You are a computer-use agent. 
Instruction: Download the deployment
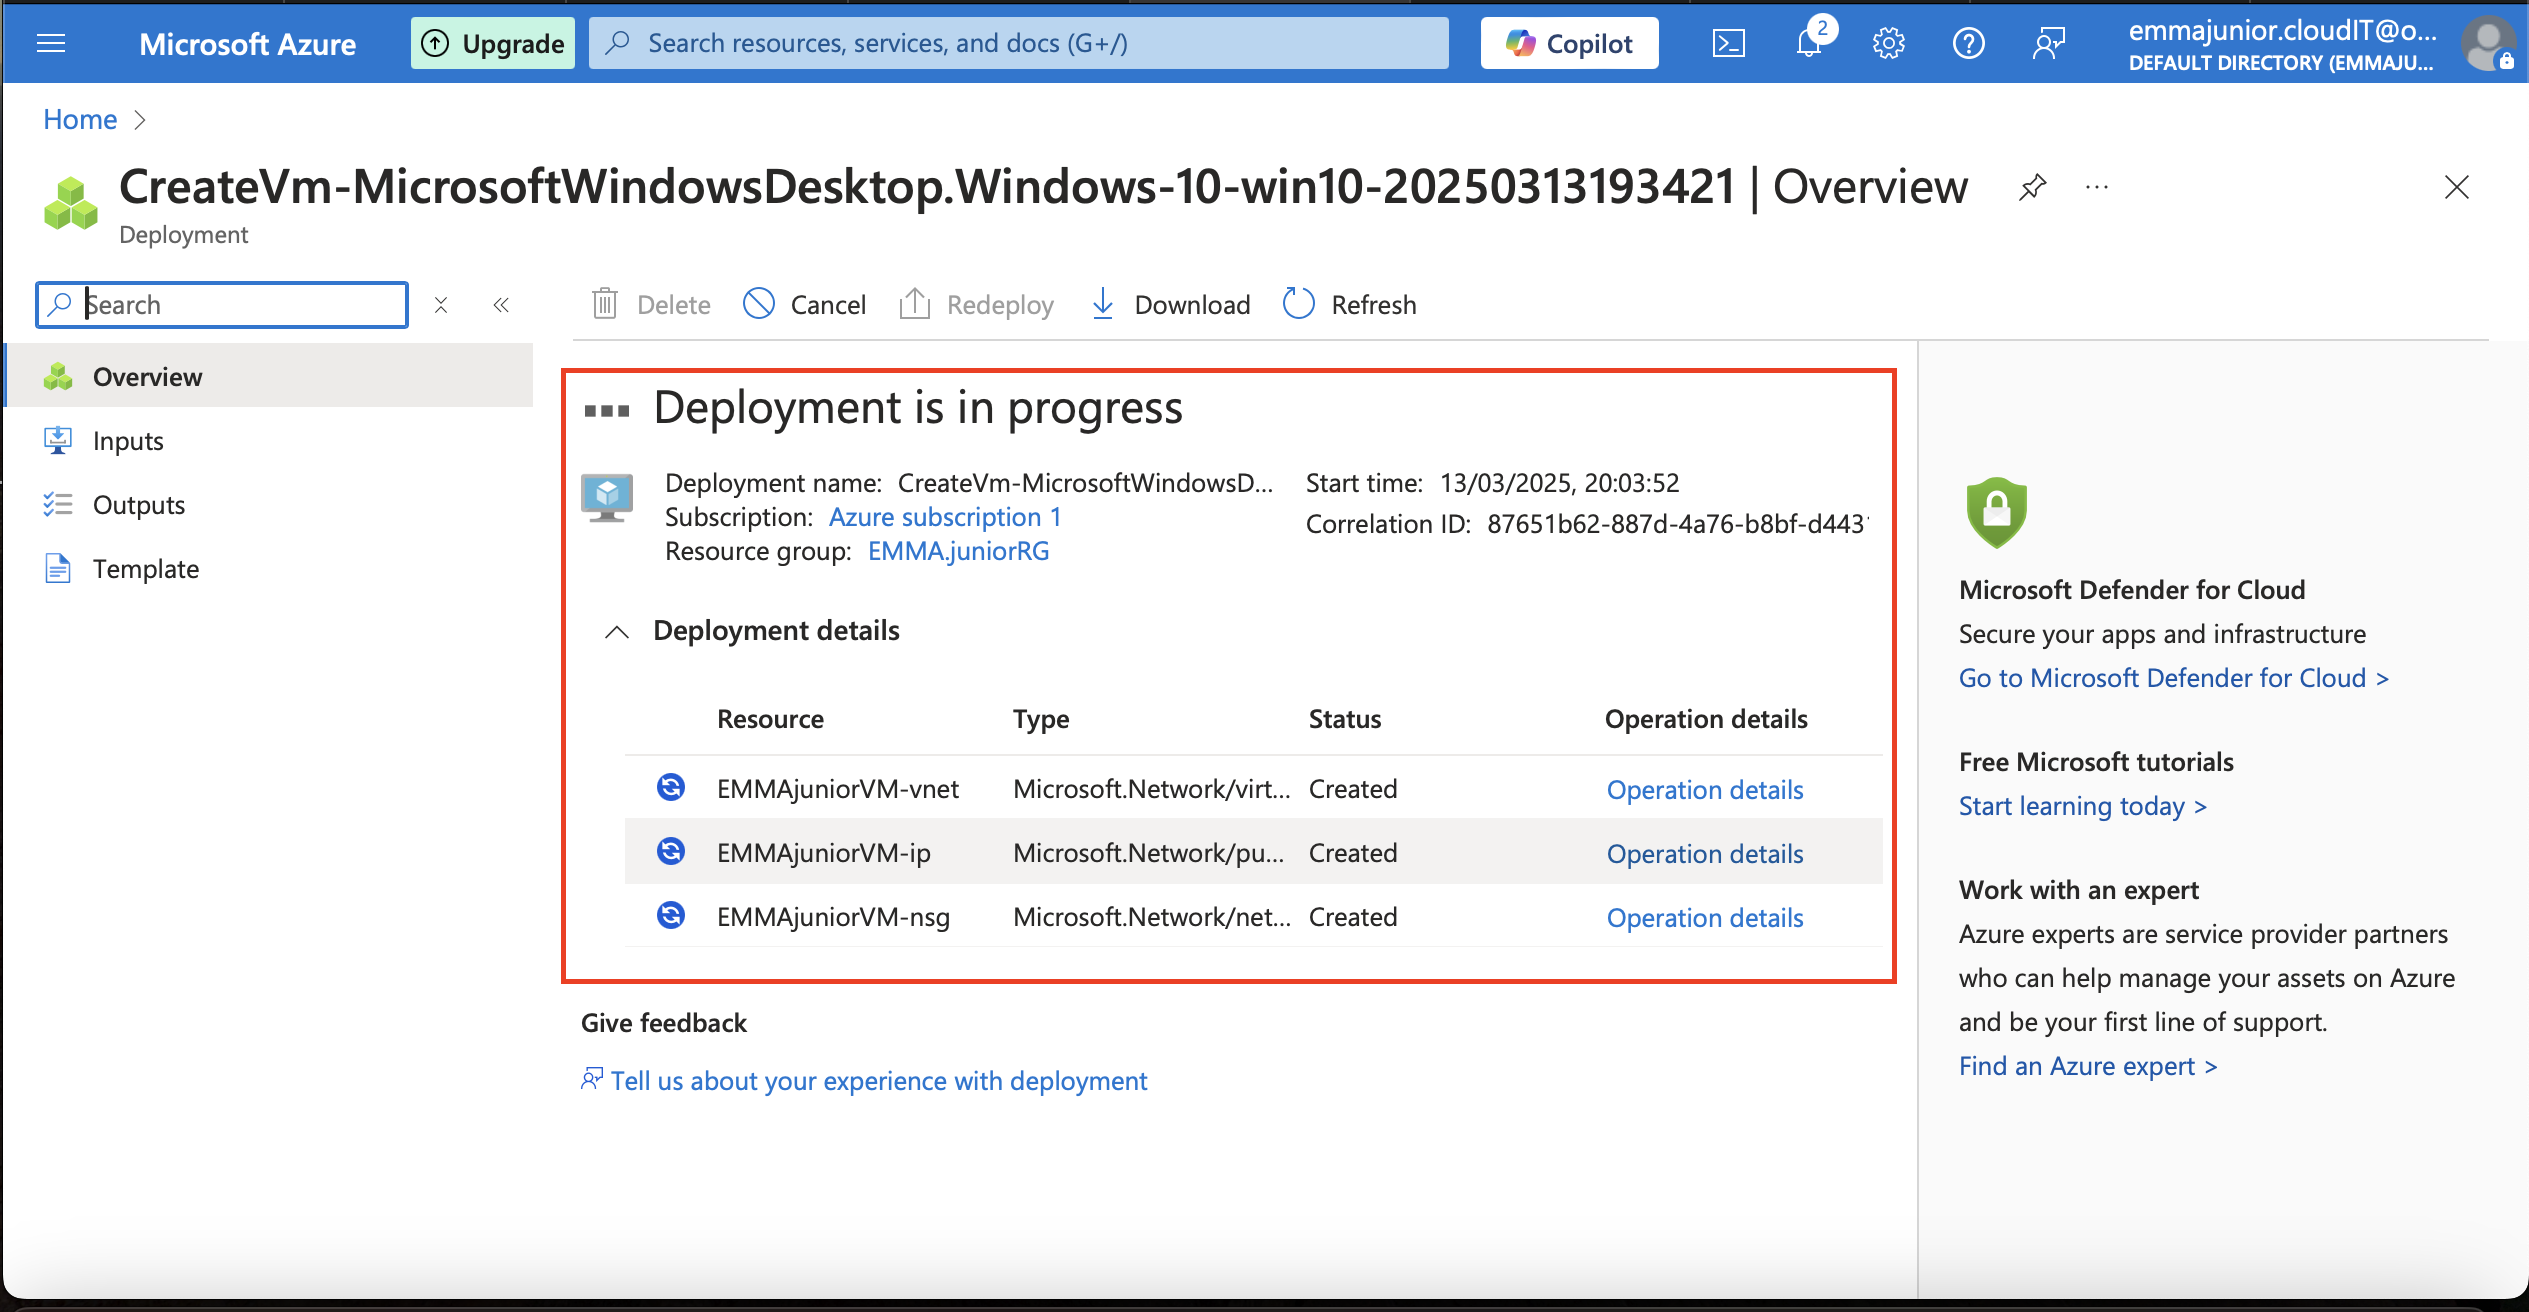click(x=1170, y=304)
